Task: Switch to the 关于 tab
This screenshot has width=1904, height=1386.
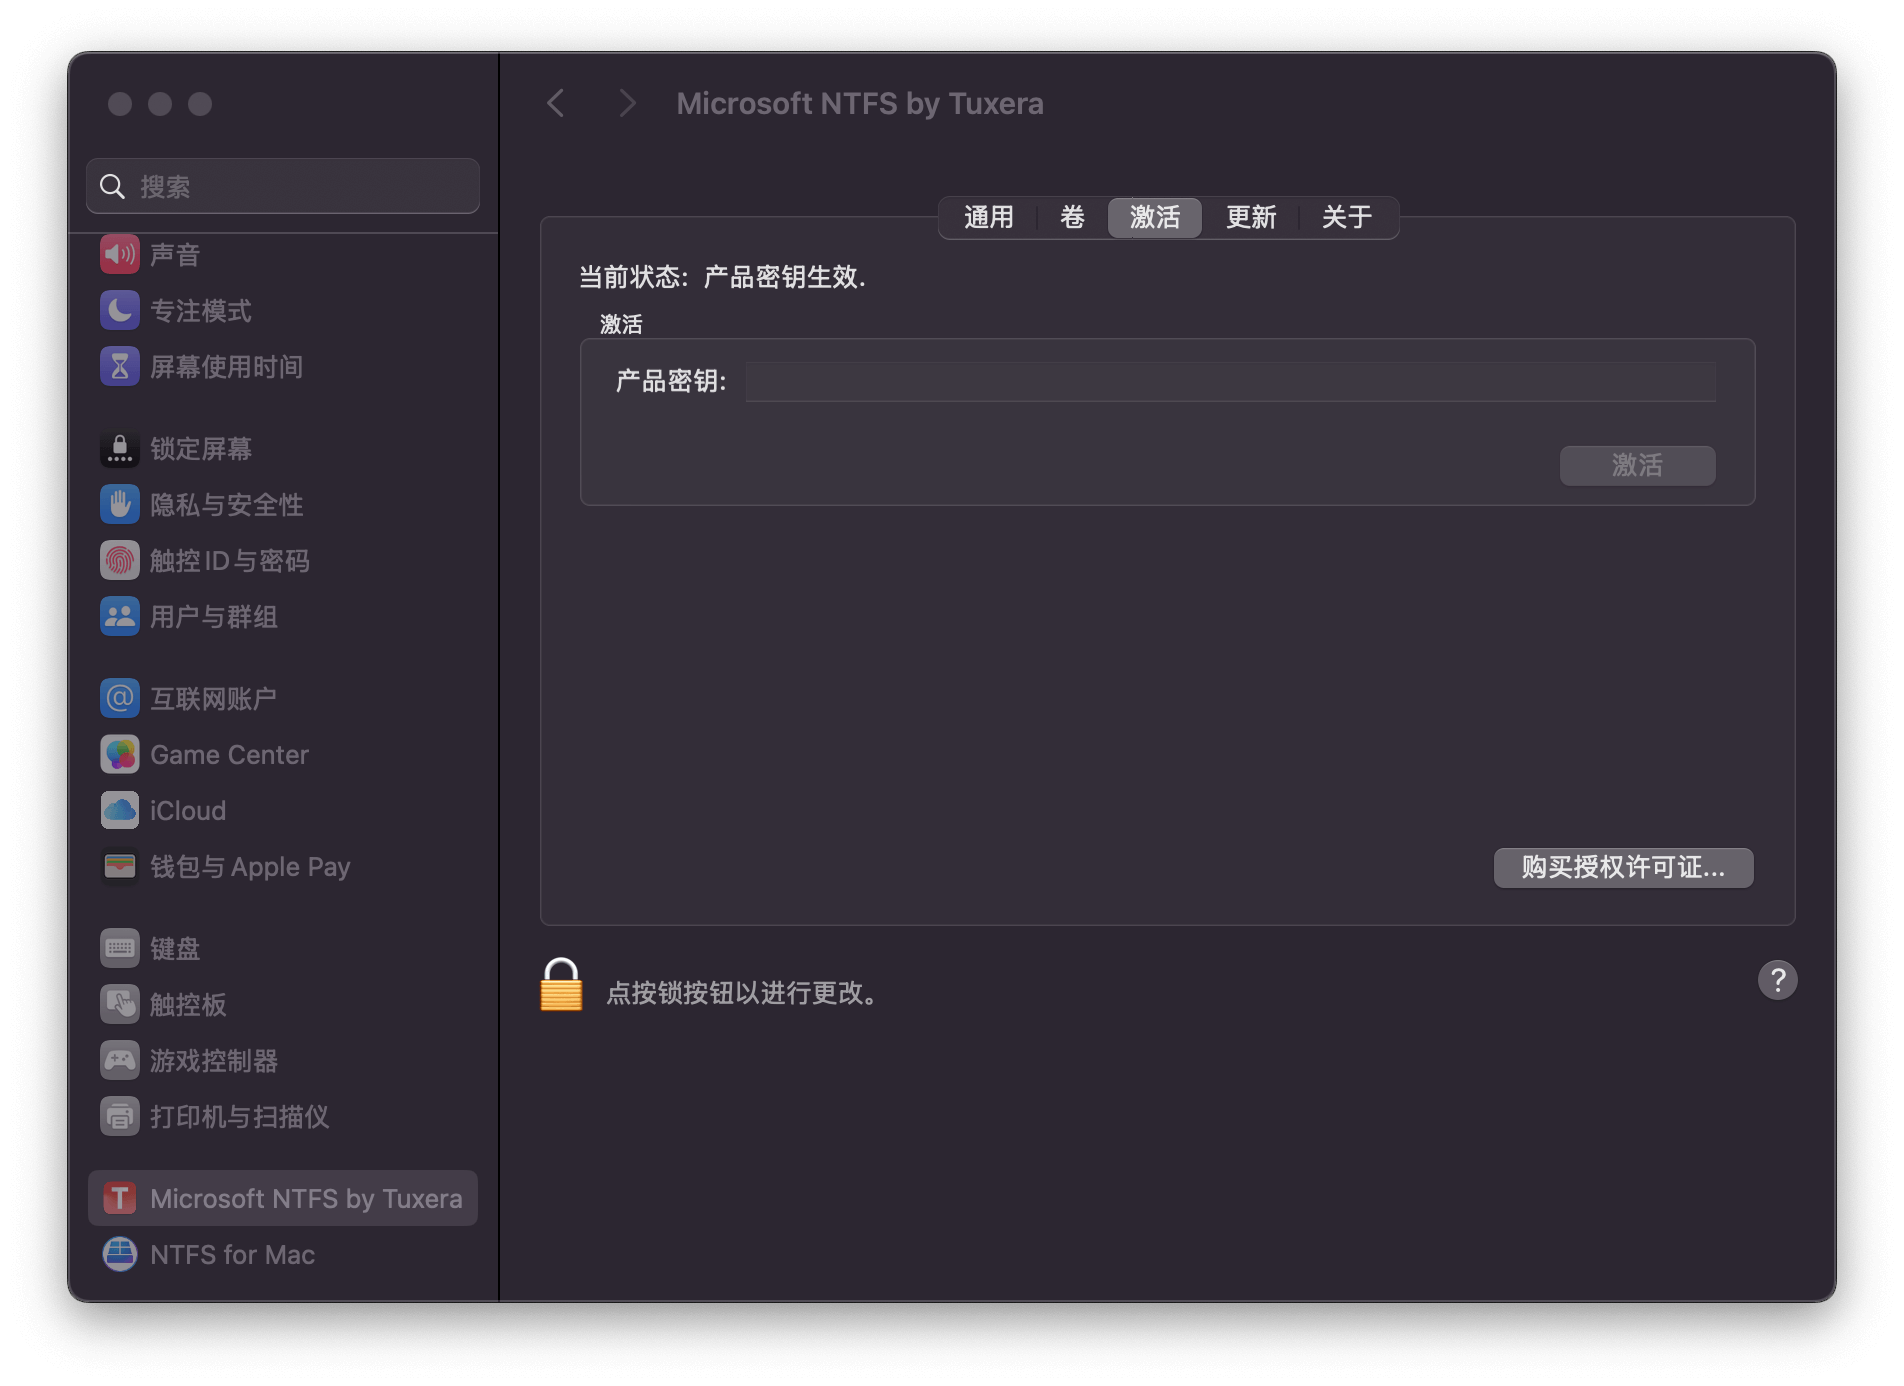Action: click(1347, 217)
